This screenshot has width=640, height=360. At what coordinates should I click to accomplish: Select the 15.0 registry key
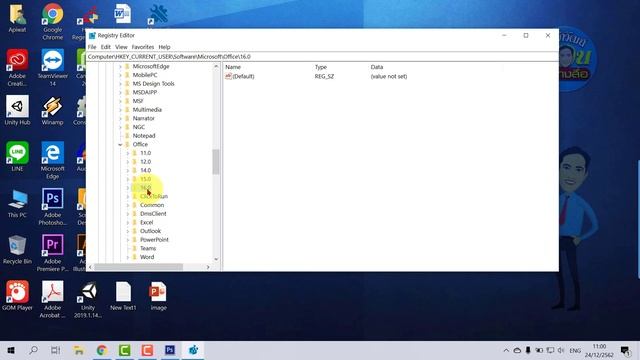tap(145, 179)
